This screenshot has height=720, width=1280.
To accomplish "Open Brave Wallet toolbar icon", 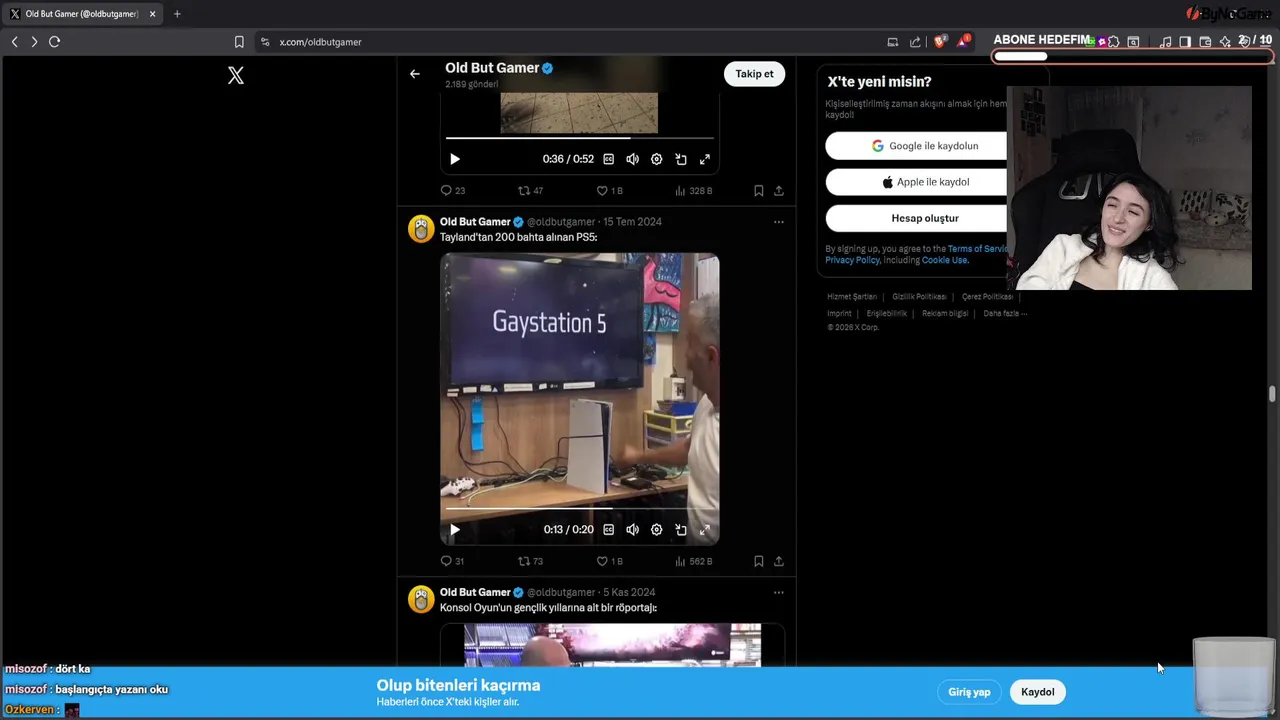I will (x=1205, y=42).
